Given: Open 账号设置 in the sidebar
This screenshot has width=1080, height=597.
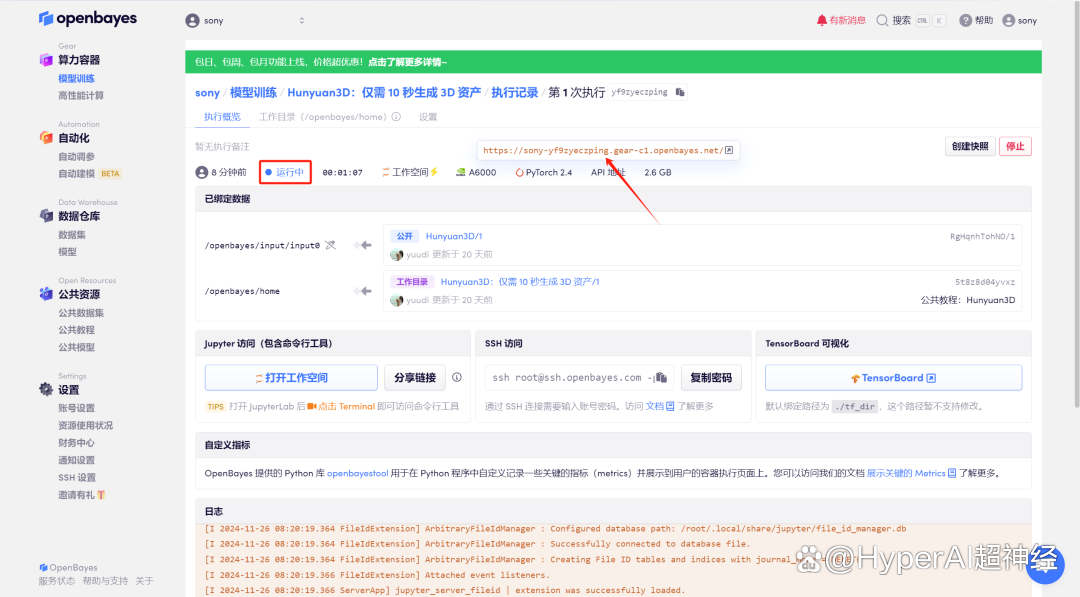Looking at the screenshot, I should (x=76, y=408).
